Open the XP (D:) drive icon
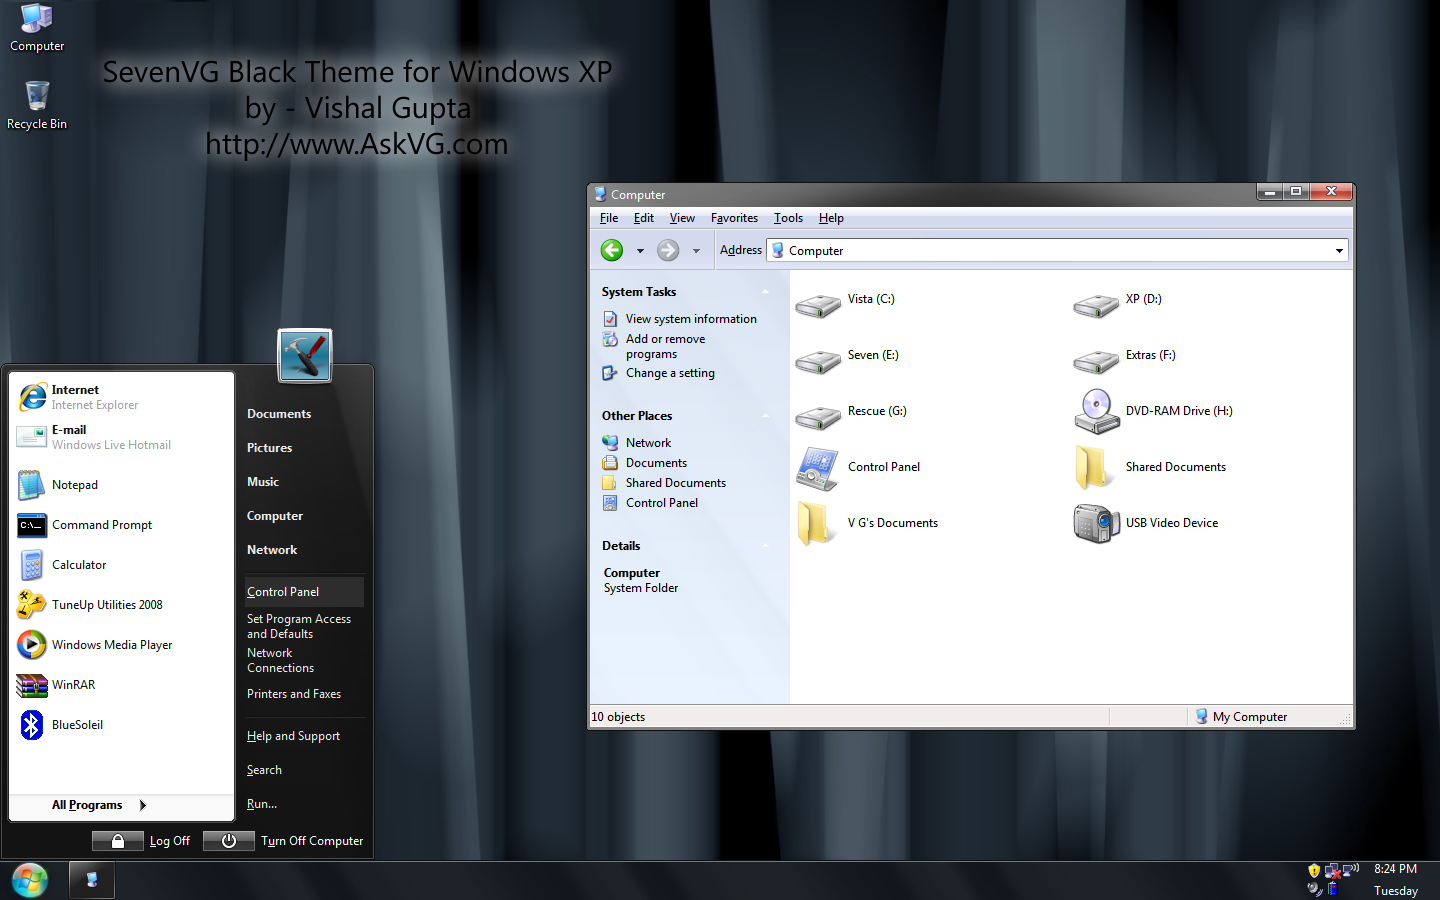This screenshot has width=1440, height=900. pyautogui.click(x=1096, y=306)
